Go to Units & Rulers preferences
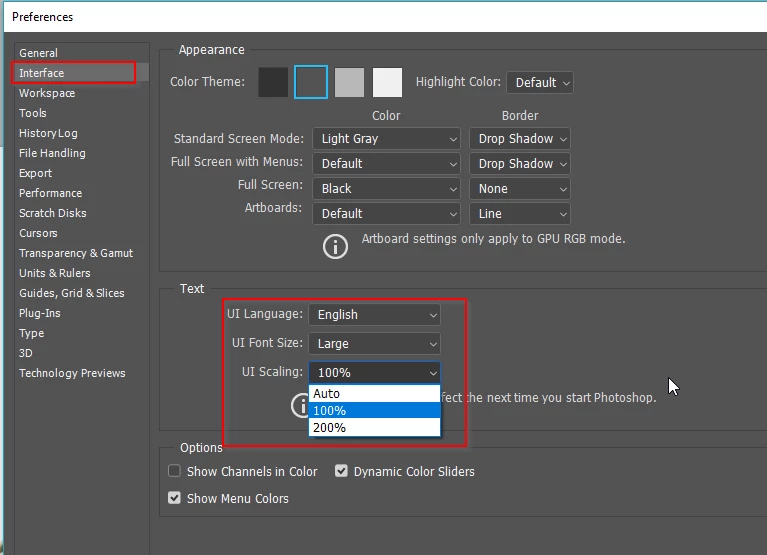 point(55,273)
